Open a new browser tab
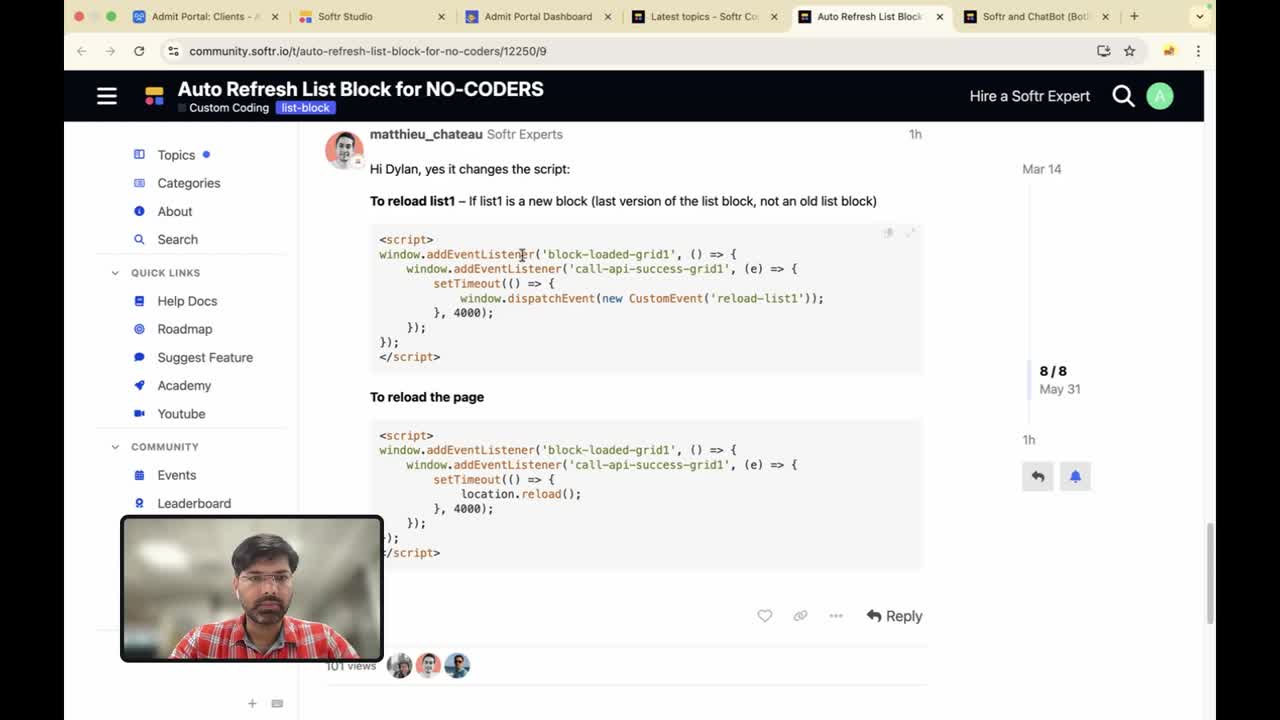 point(1134,17)
